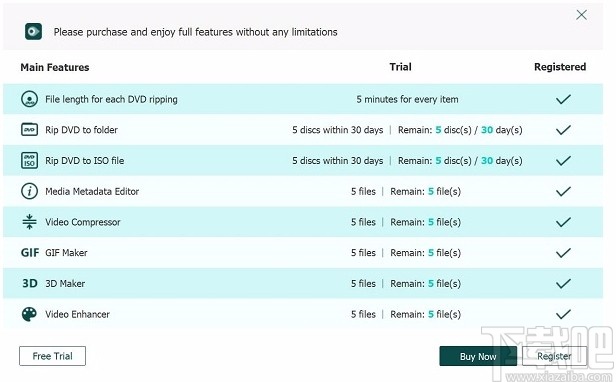The height and width of the screenshot is (382, 616).
Task: Start the Free Trial
Action: [52, 356]
